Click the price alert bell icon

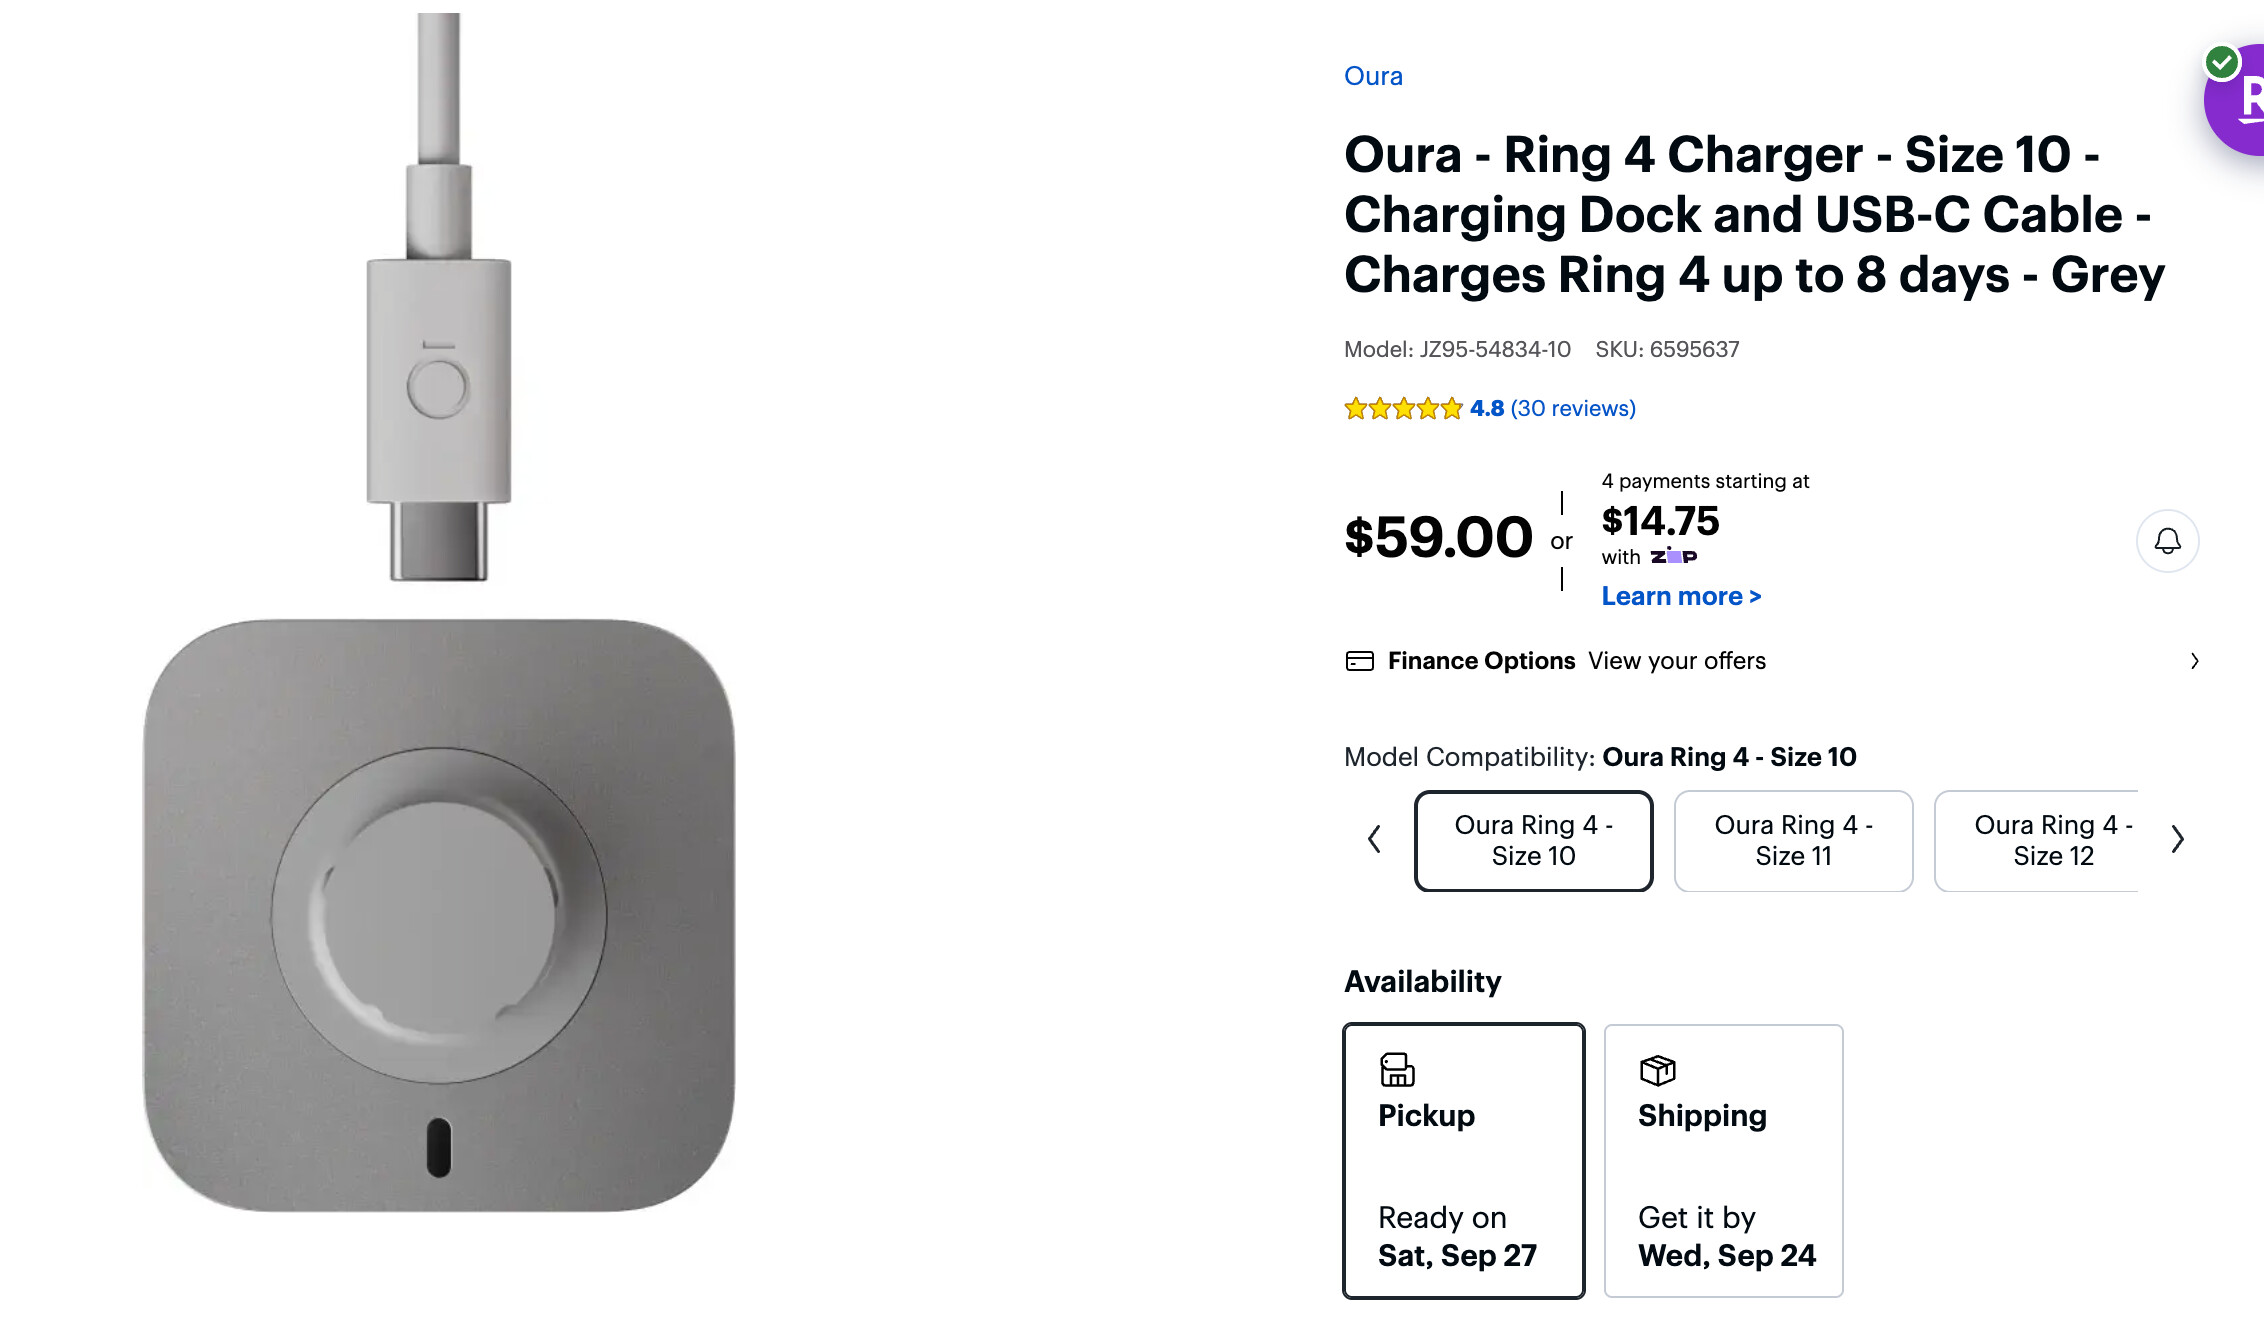[x=2167, y=541]
